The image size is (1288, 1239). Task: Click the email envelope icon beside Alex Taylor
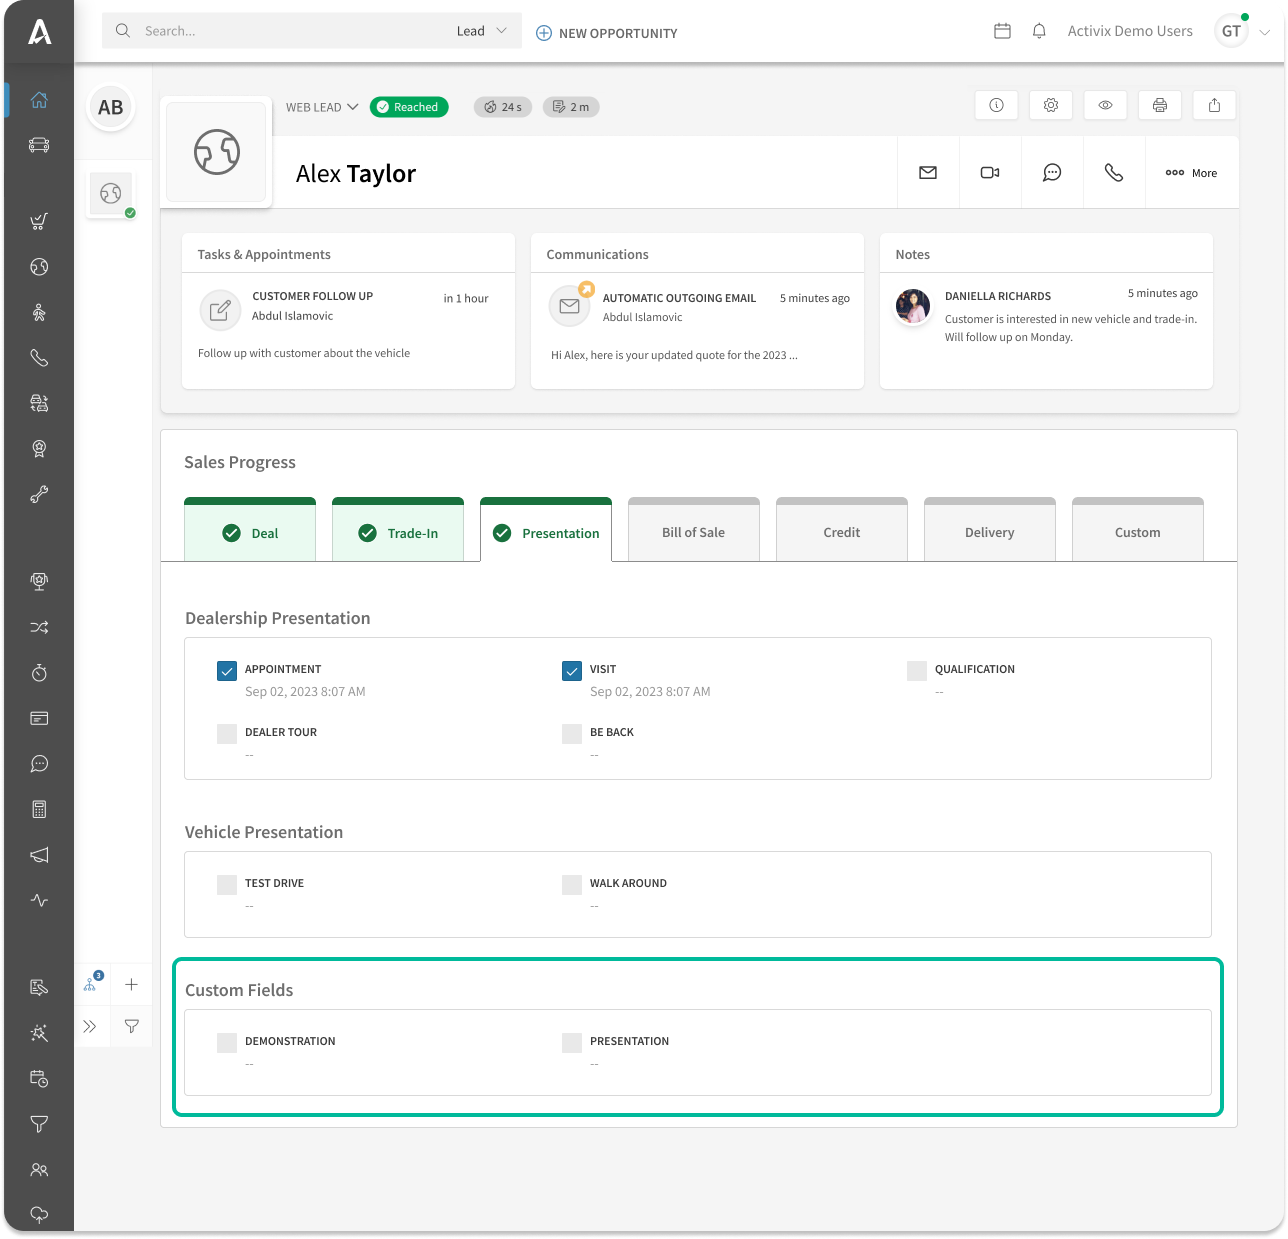(928, 173)
